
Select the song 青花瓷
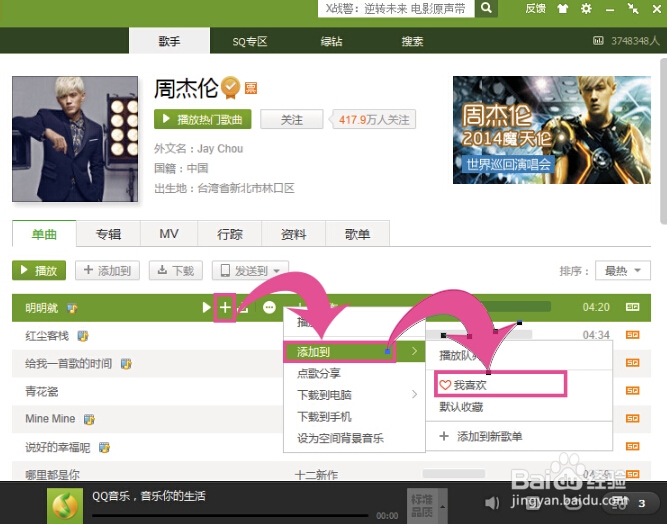pyautogui.click(x=42, y=391)
